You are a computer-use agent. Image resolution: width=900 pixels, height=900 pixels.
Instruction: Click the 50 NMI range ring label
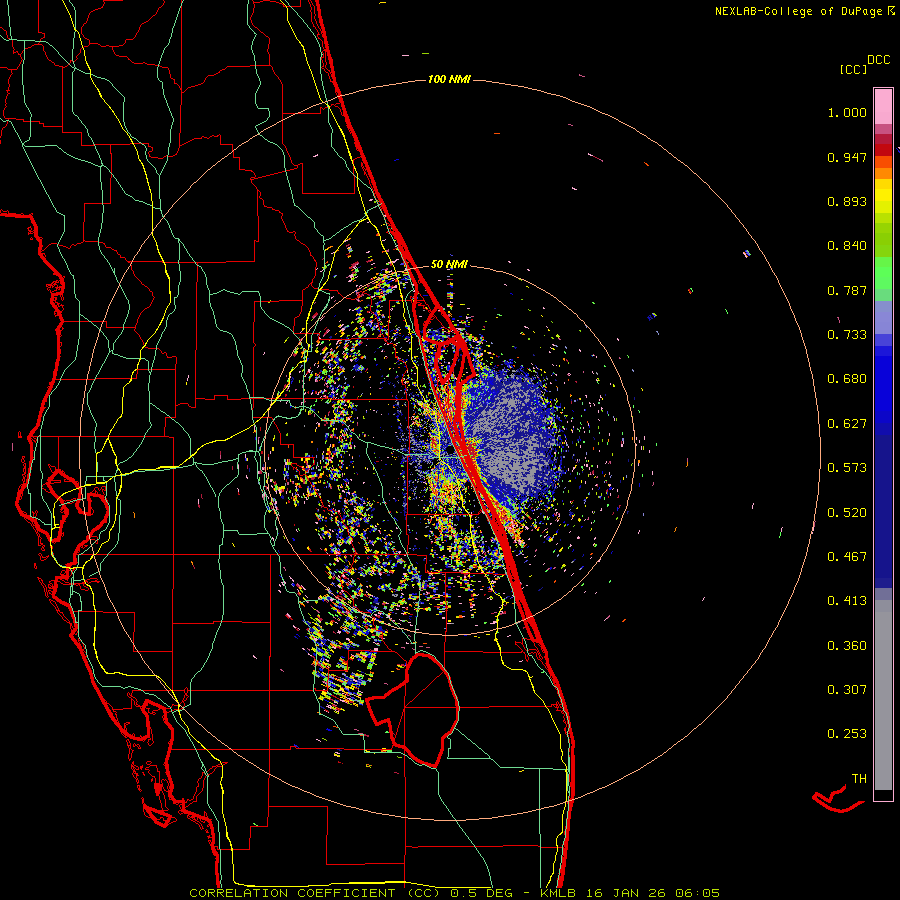[449, 264]
